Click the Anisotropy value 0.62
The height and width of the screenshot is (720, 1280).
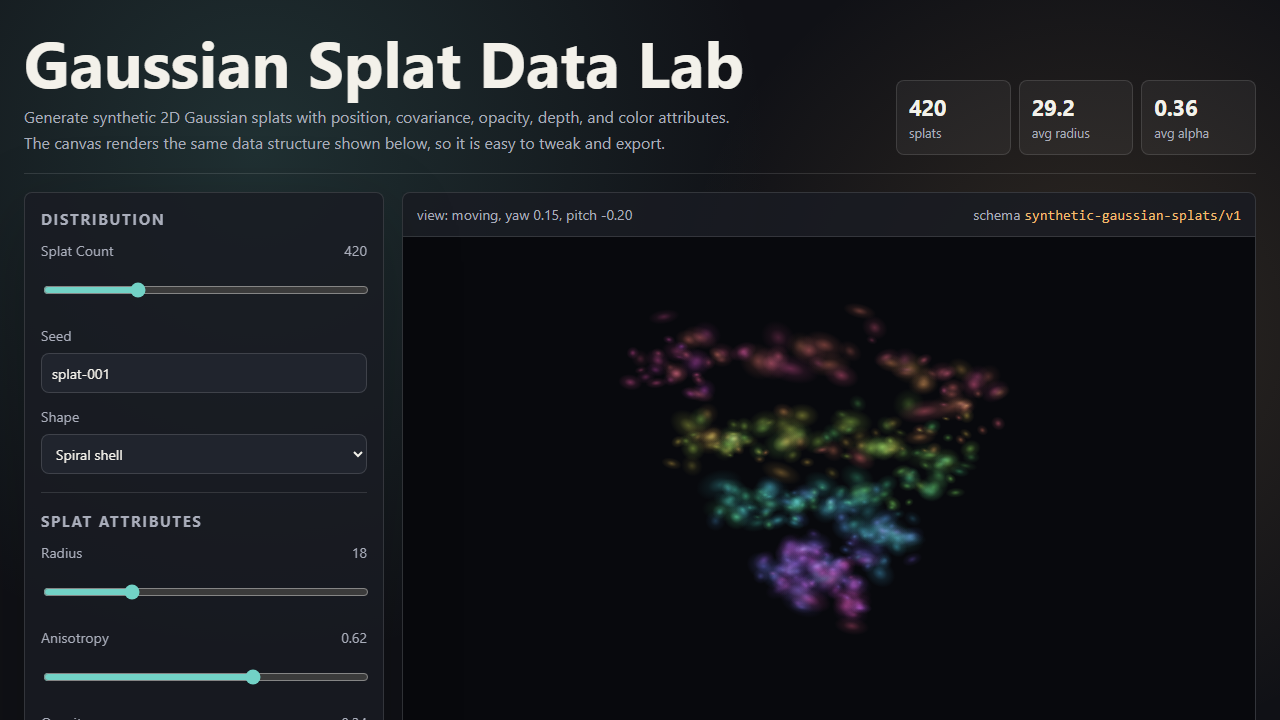(x=354, y=638)
